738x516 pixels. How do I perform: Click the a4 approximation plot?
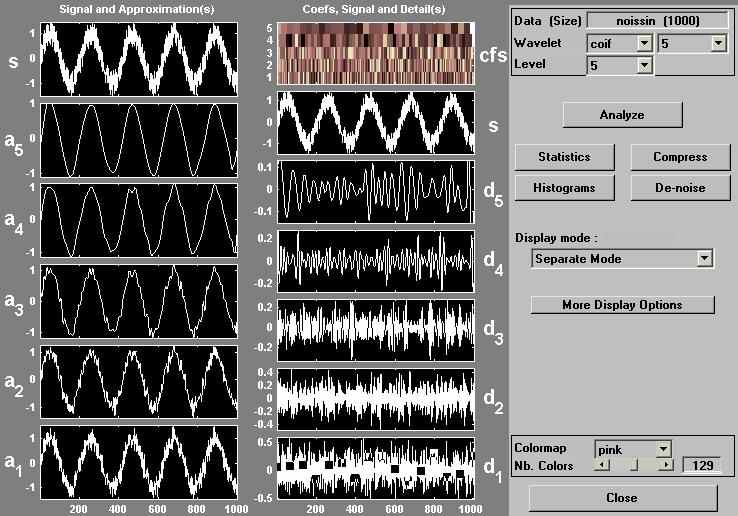click(139, 220)
